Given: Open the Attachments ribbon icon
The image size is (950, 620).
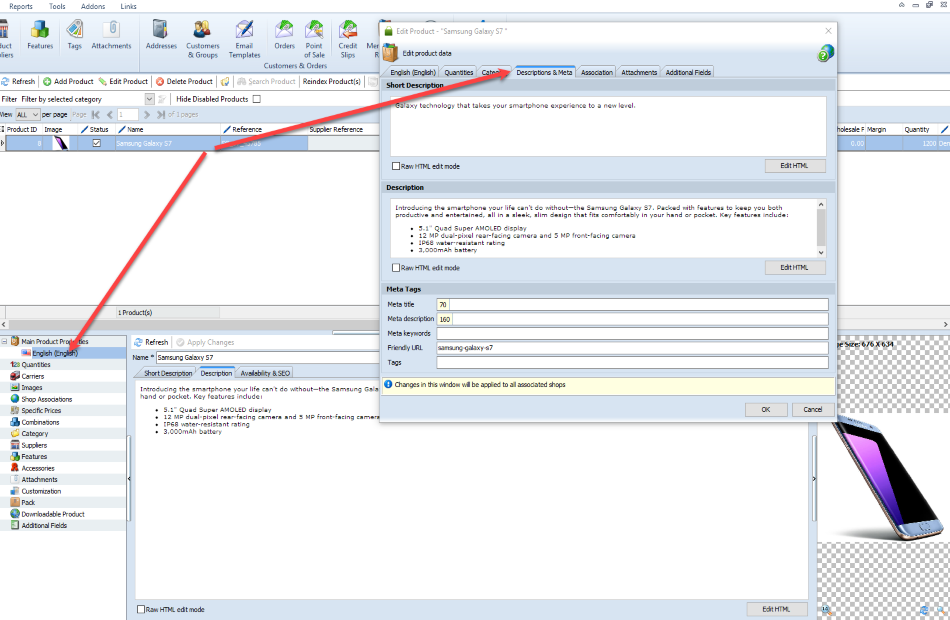Looking at the screenshot, I should [111, 35].
